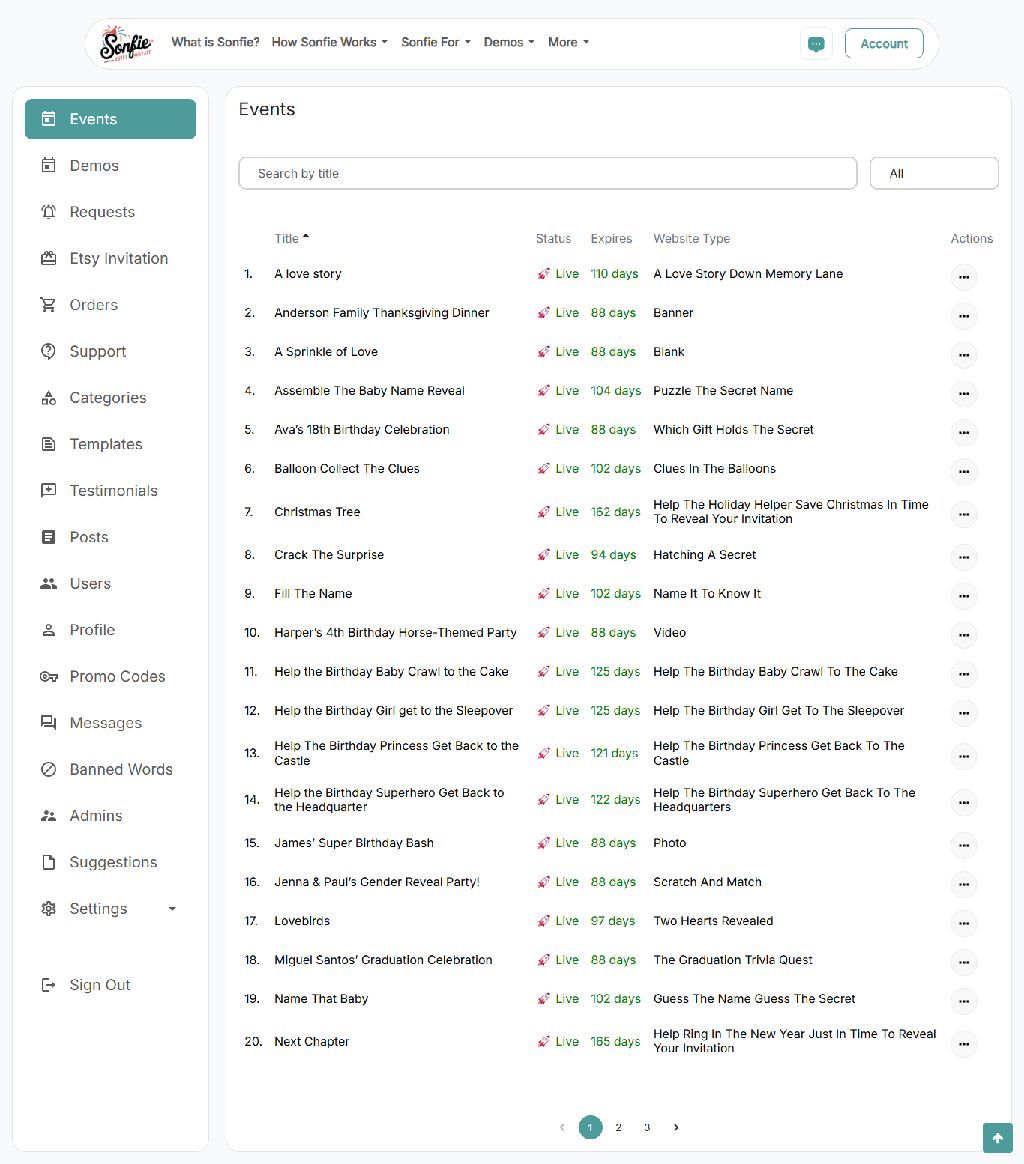This screenshot has height=1164, width=1024.
Task: Select Testimonials in the sidebar
Action: click(113, 491)
